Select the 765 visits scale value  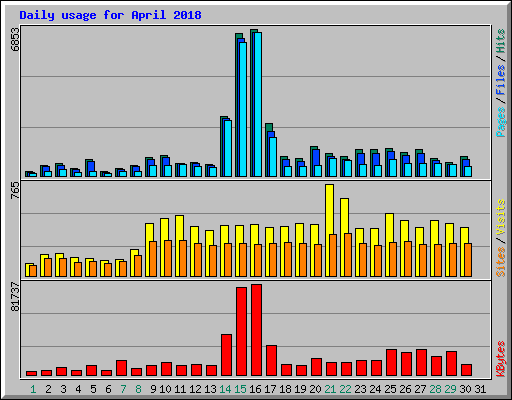(x=15, y=191)
